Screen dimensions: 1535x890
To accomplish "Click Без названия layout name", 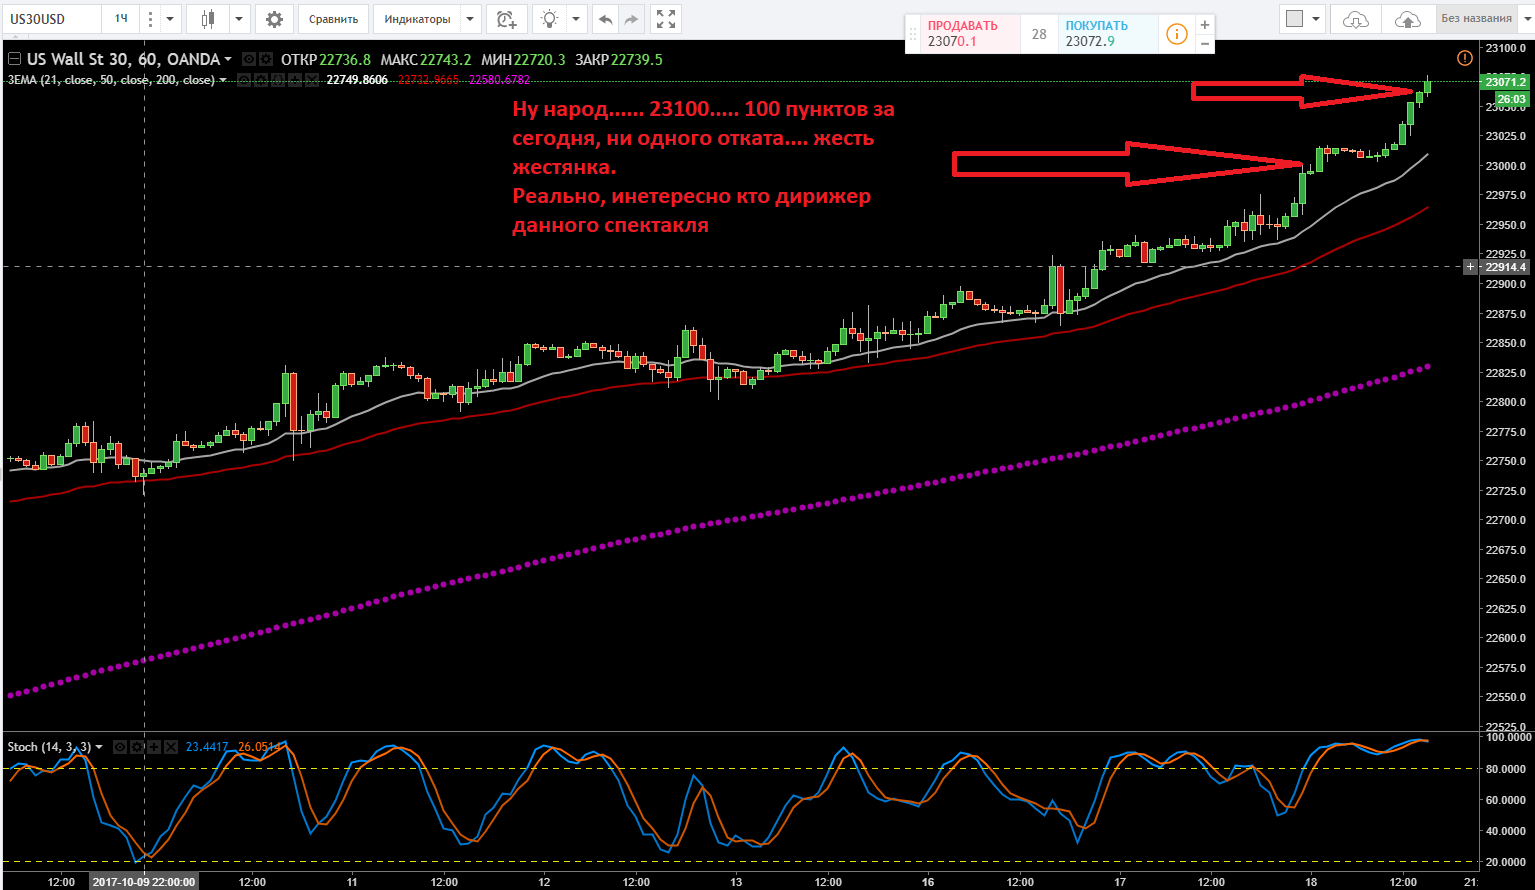I will pyautogui.click(x=1476, y=19).
